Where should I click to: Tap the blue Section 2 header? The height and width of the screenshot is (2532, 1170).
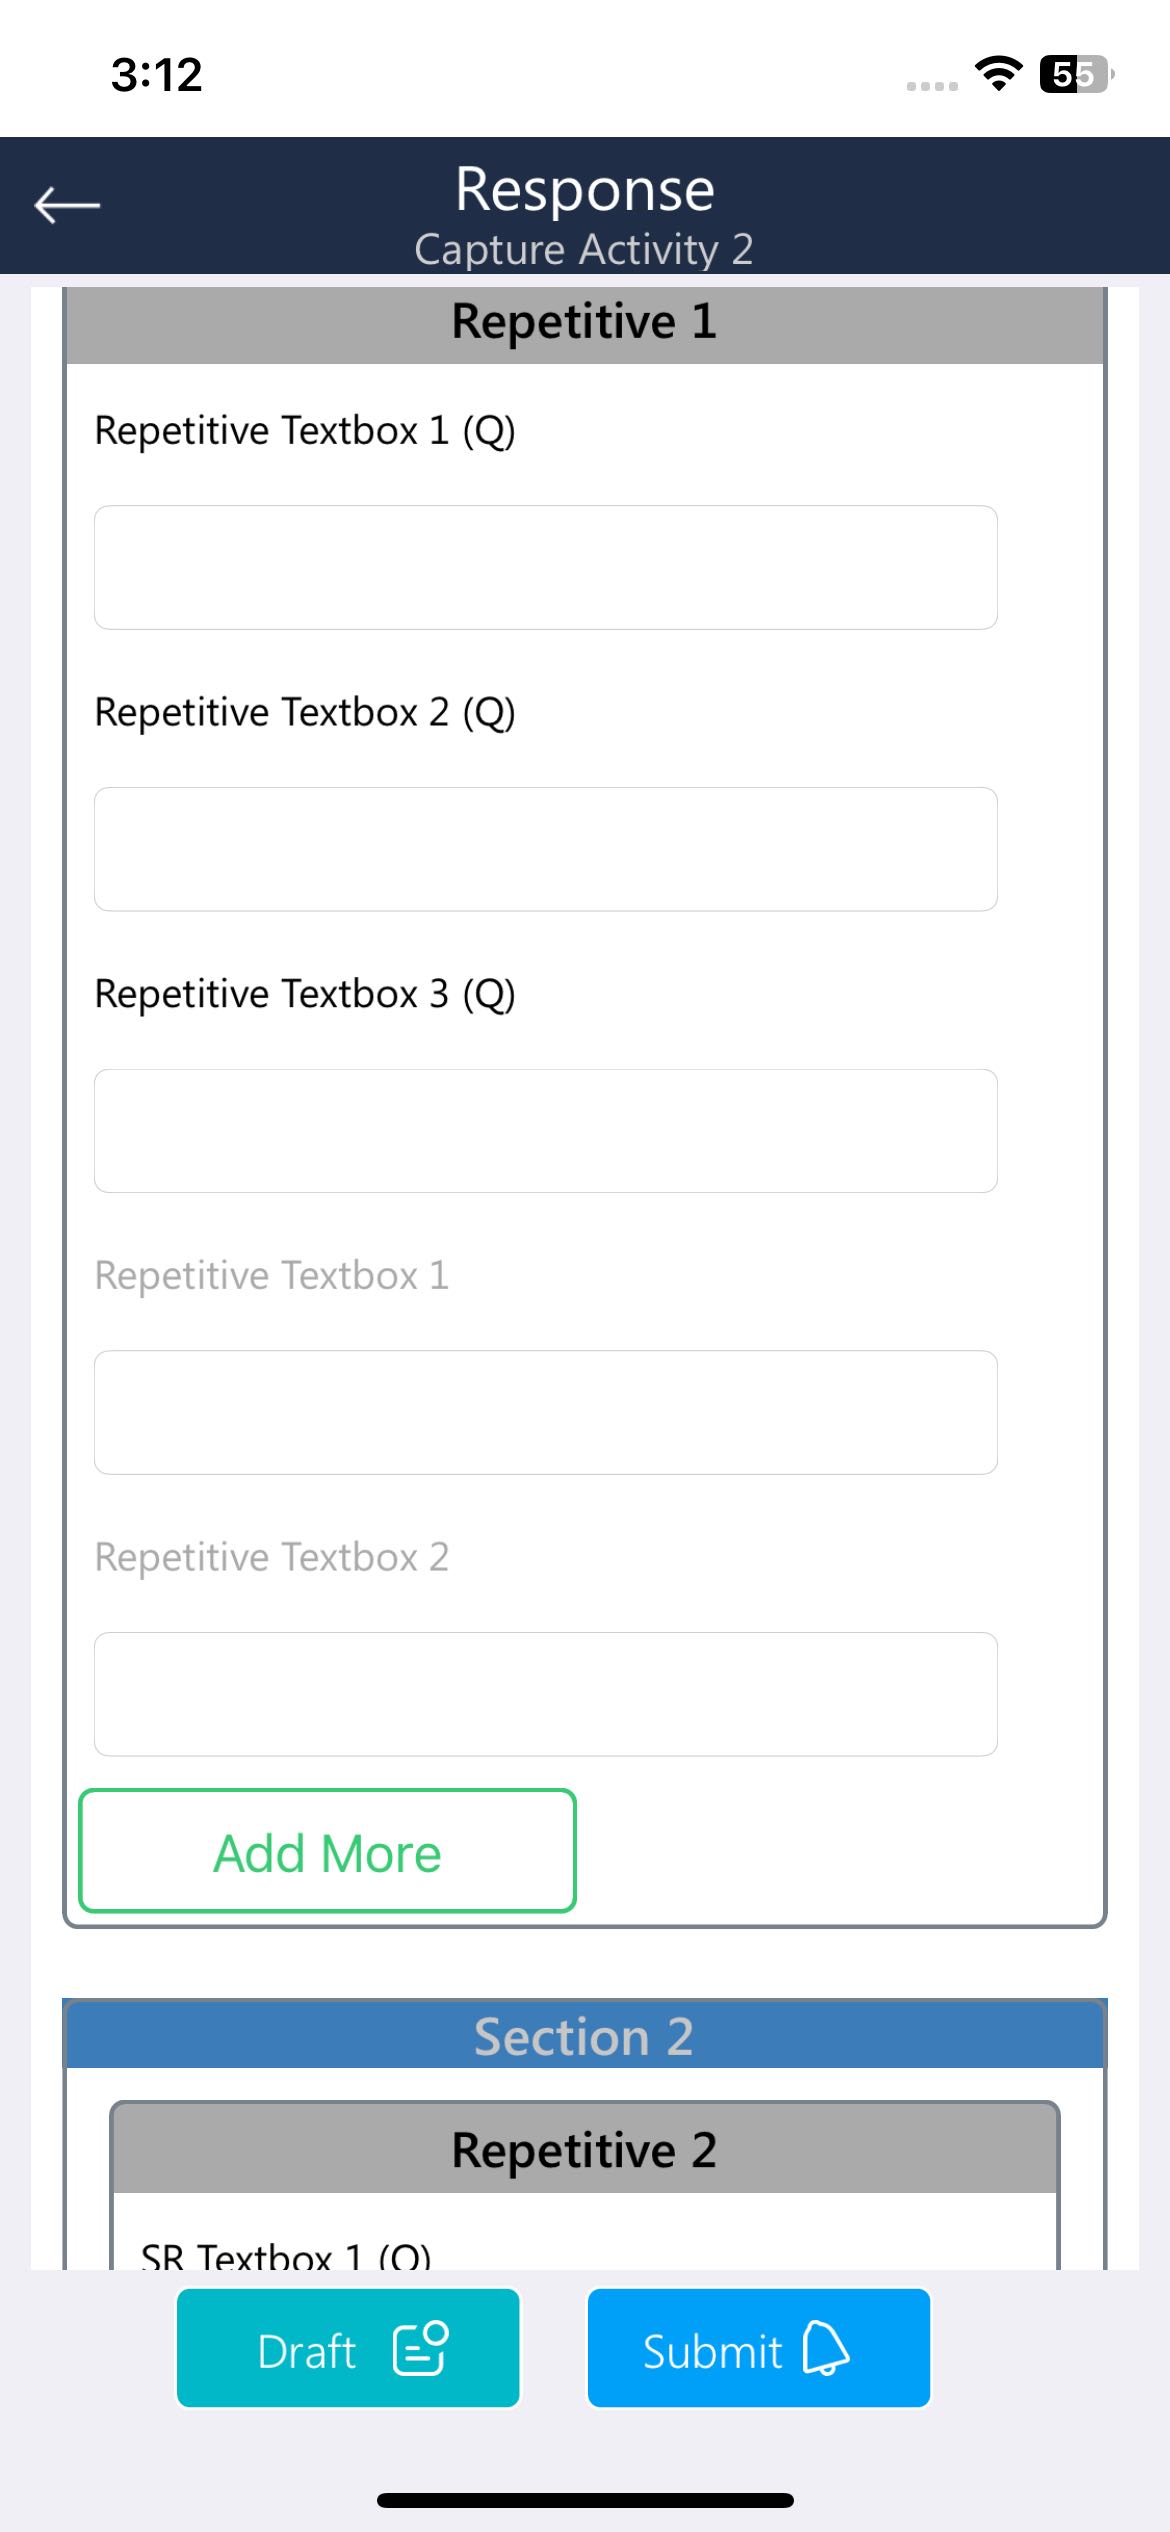point(584,2036)
